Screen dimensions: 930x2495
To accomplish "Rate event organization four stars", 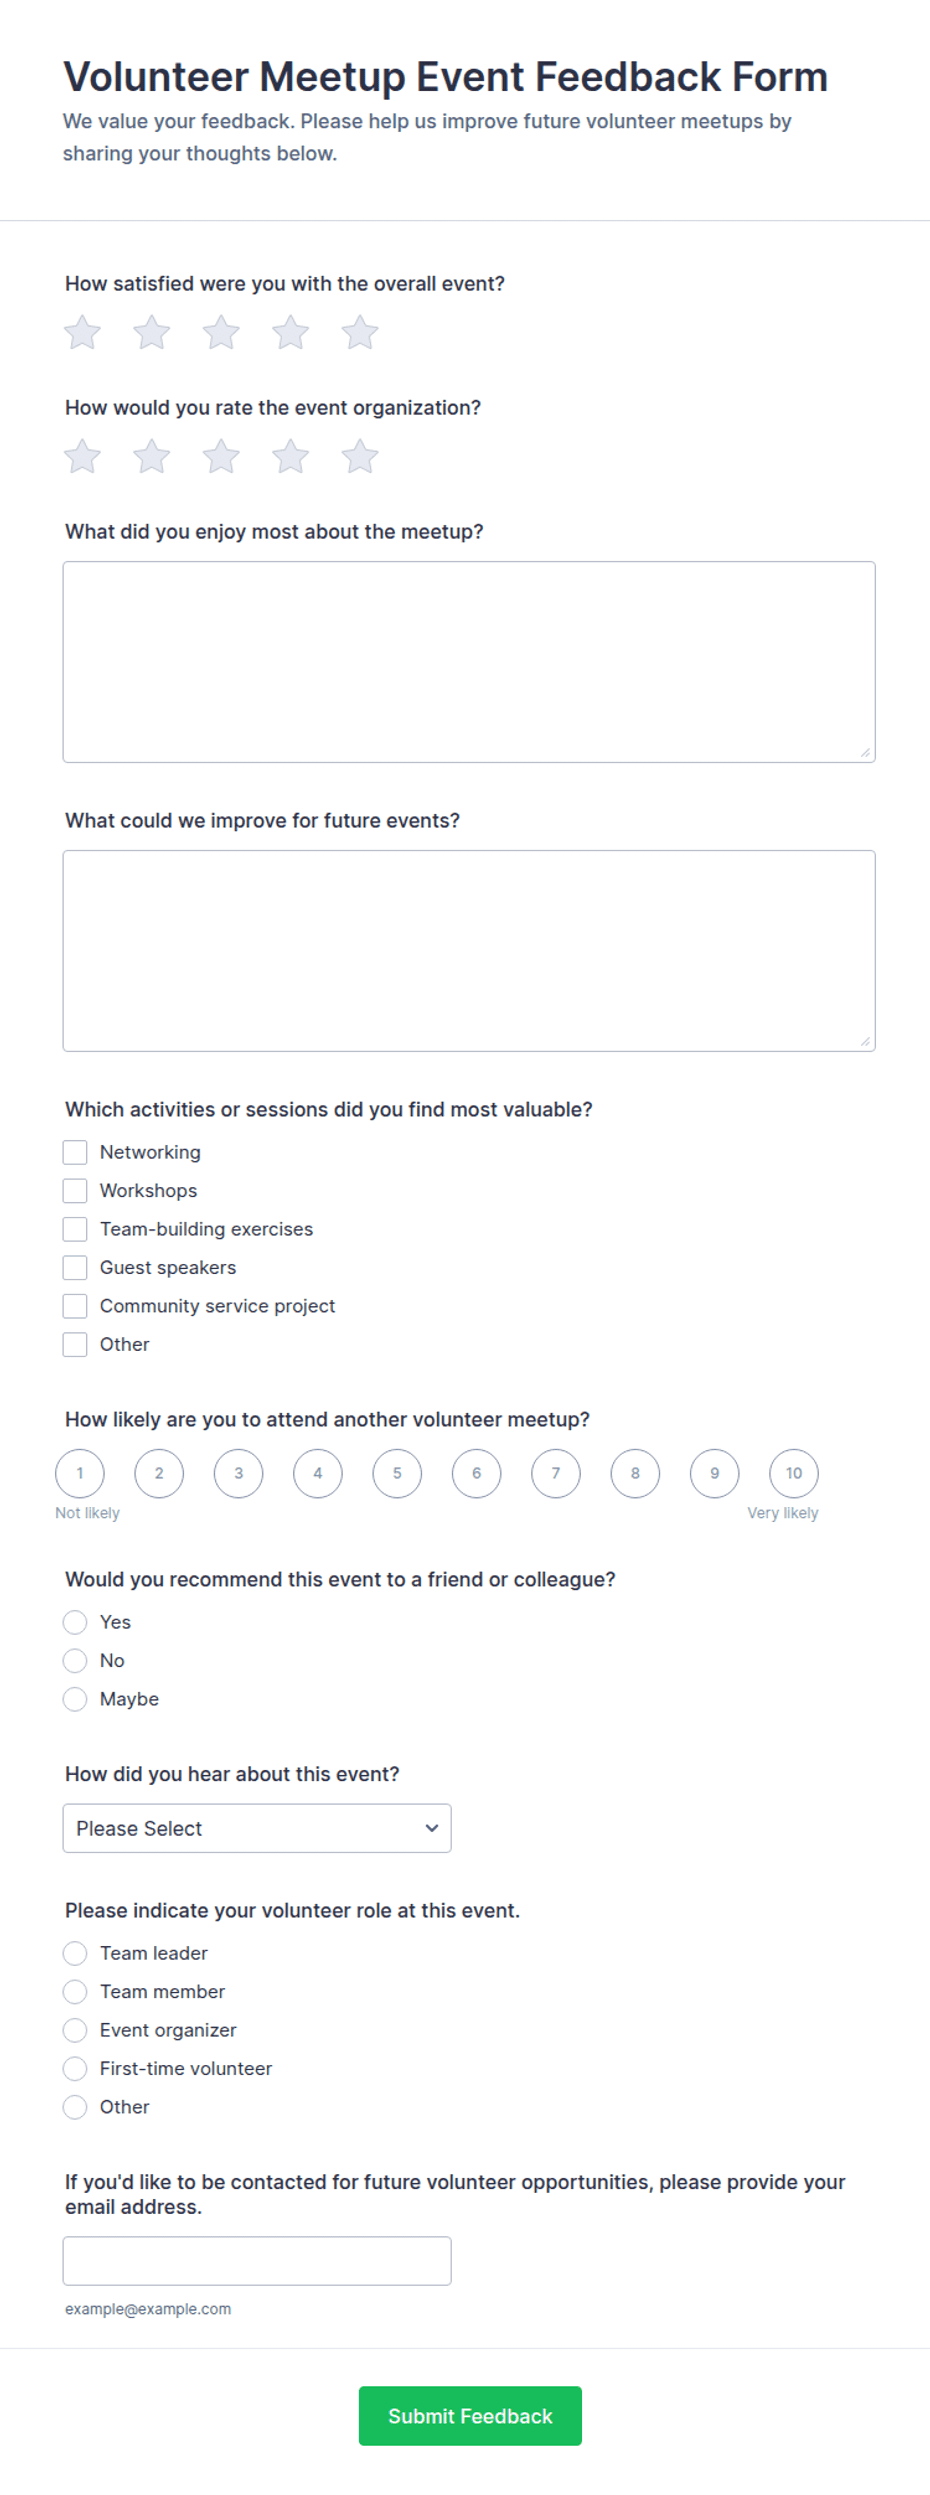I will [x=290, y=457].
